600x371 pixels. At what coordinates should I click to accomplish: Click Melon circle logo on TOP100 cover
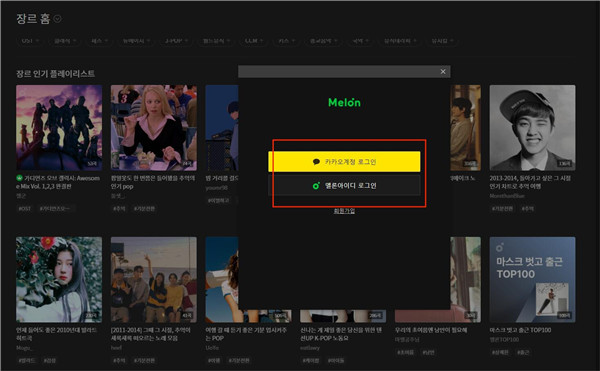coord(499,247)
